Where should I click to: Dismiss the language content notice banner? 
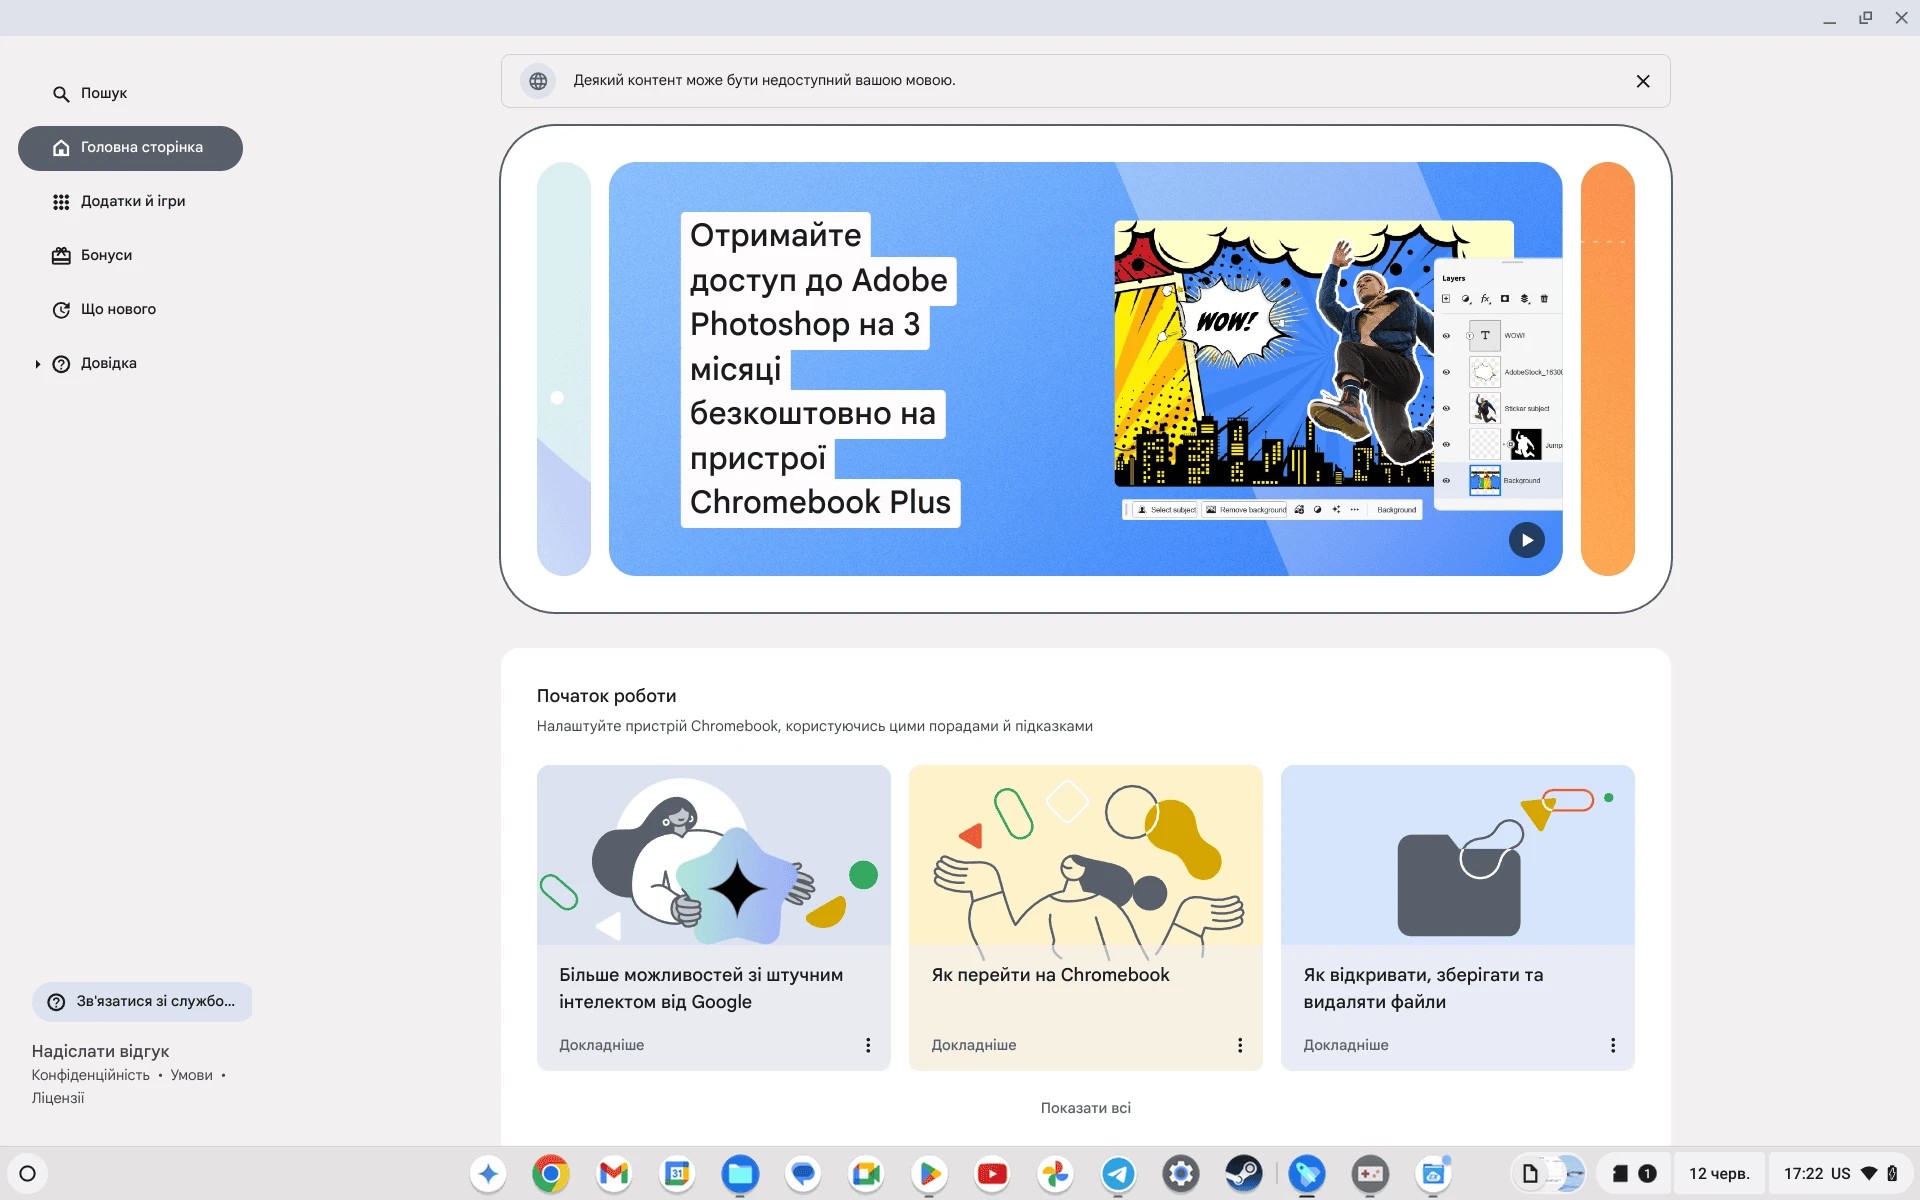click(1643, 81)
